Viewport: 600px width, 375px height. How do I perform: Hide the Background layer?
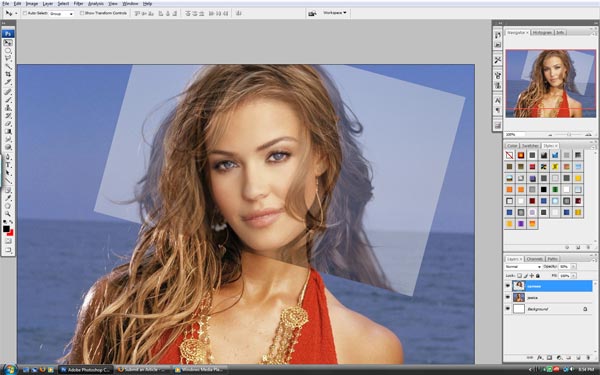tap(508, 308)
